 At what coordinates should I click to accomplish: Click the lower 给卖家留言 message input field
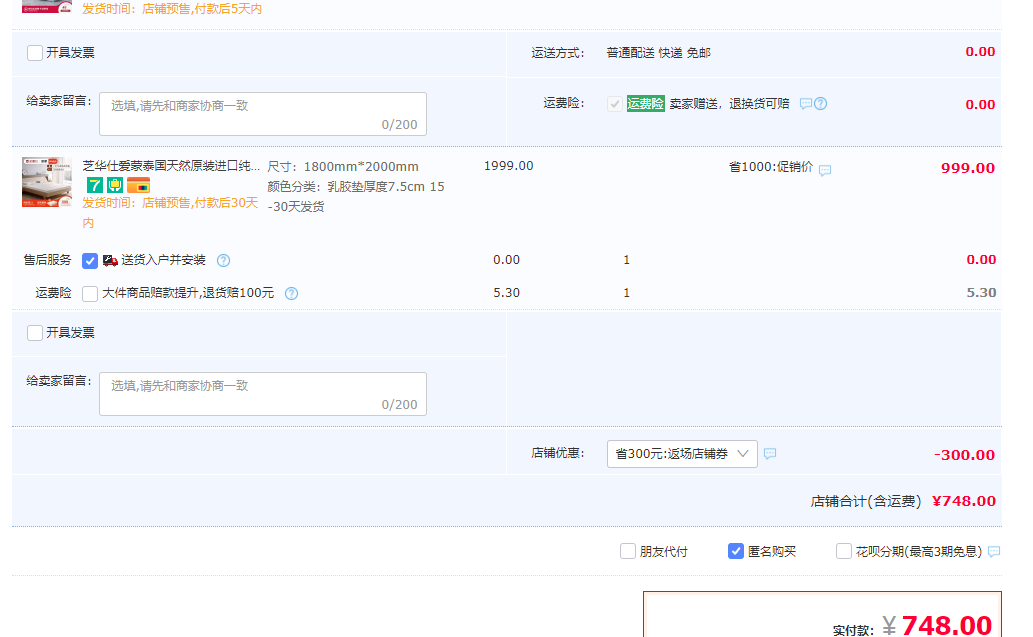[263, 394]
